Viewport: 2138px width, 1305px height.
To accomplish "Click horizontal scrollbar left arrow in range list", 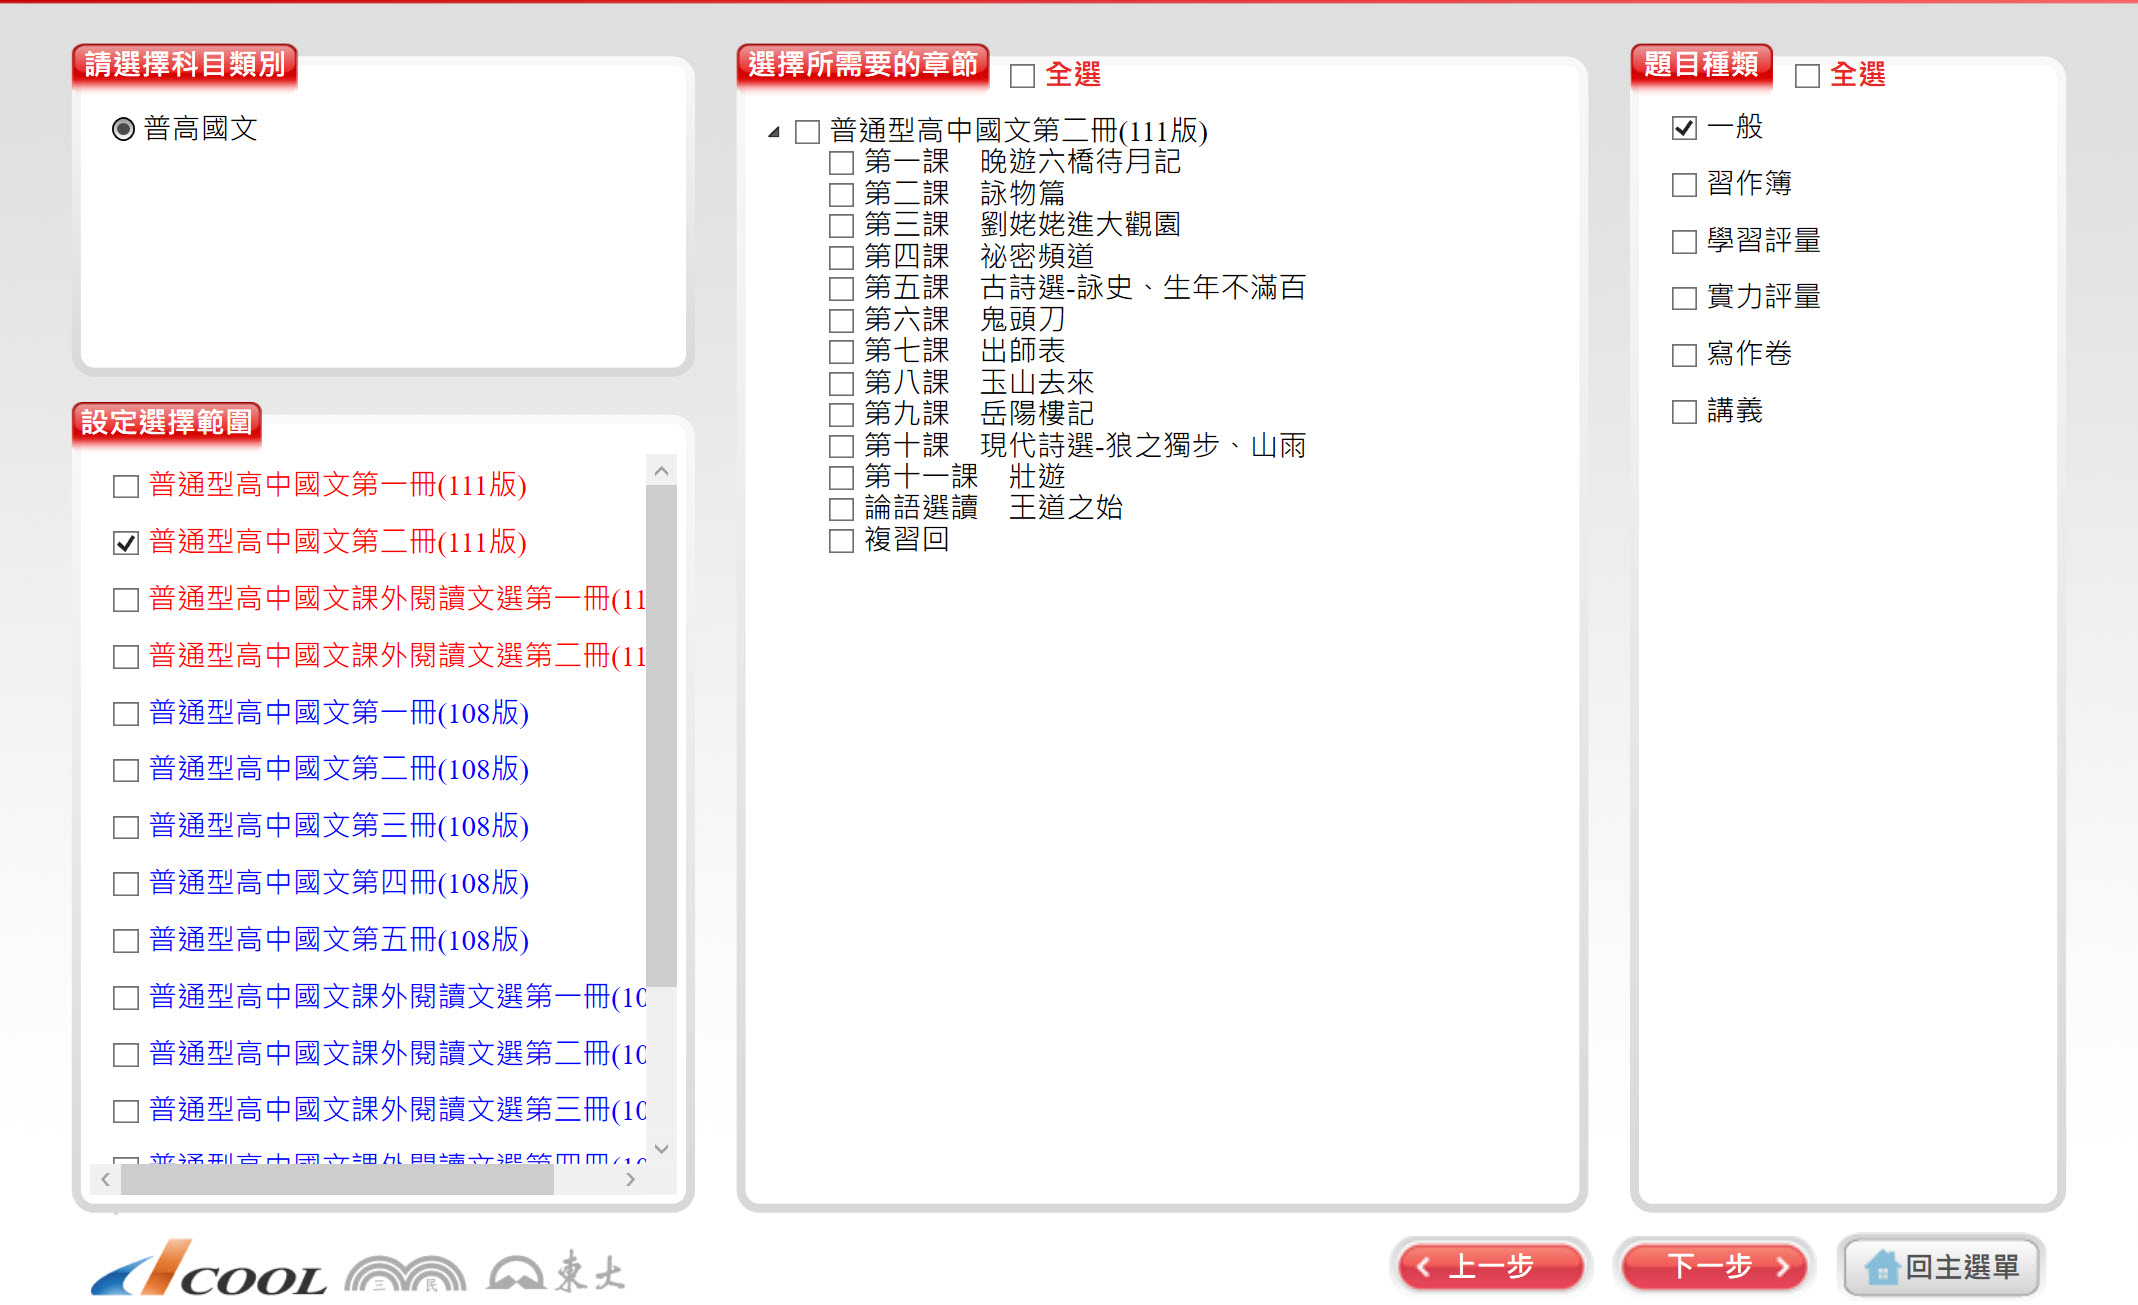I will point(105,1179).
